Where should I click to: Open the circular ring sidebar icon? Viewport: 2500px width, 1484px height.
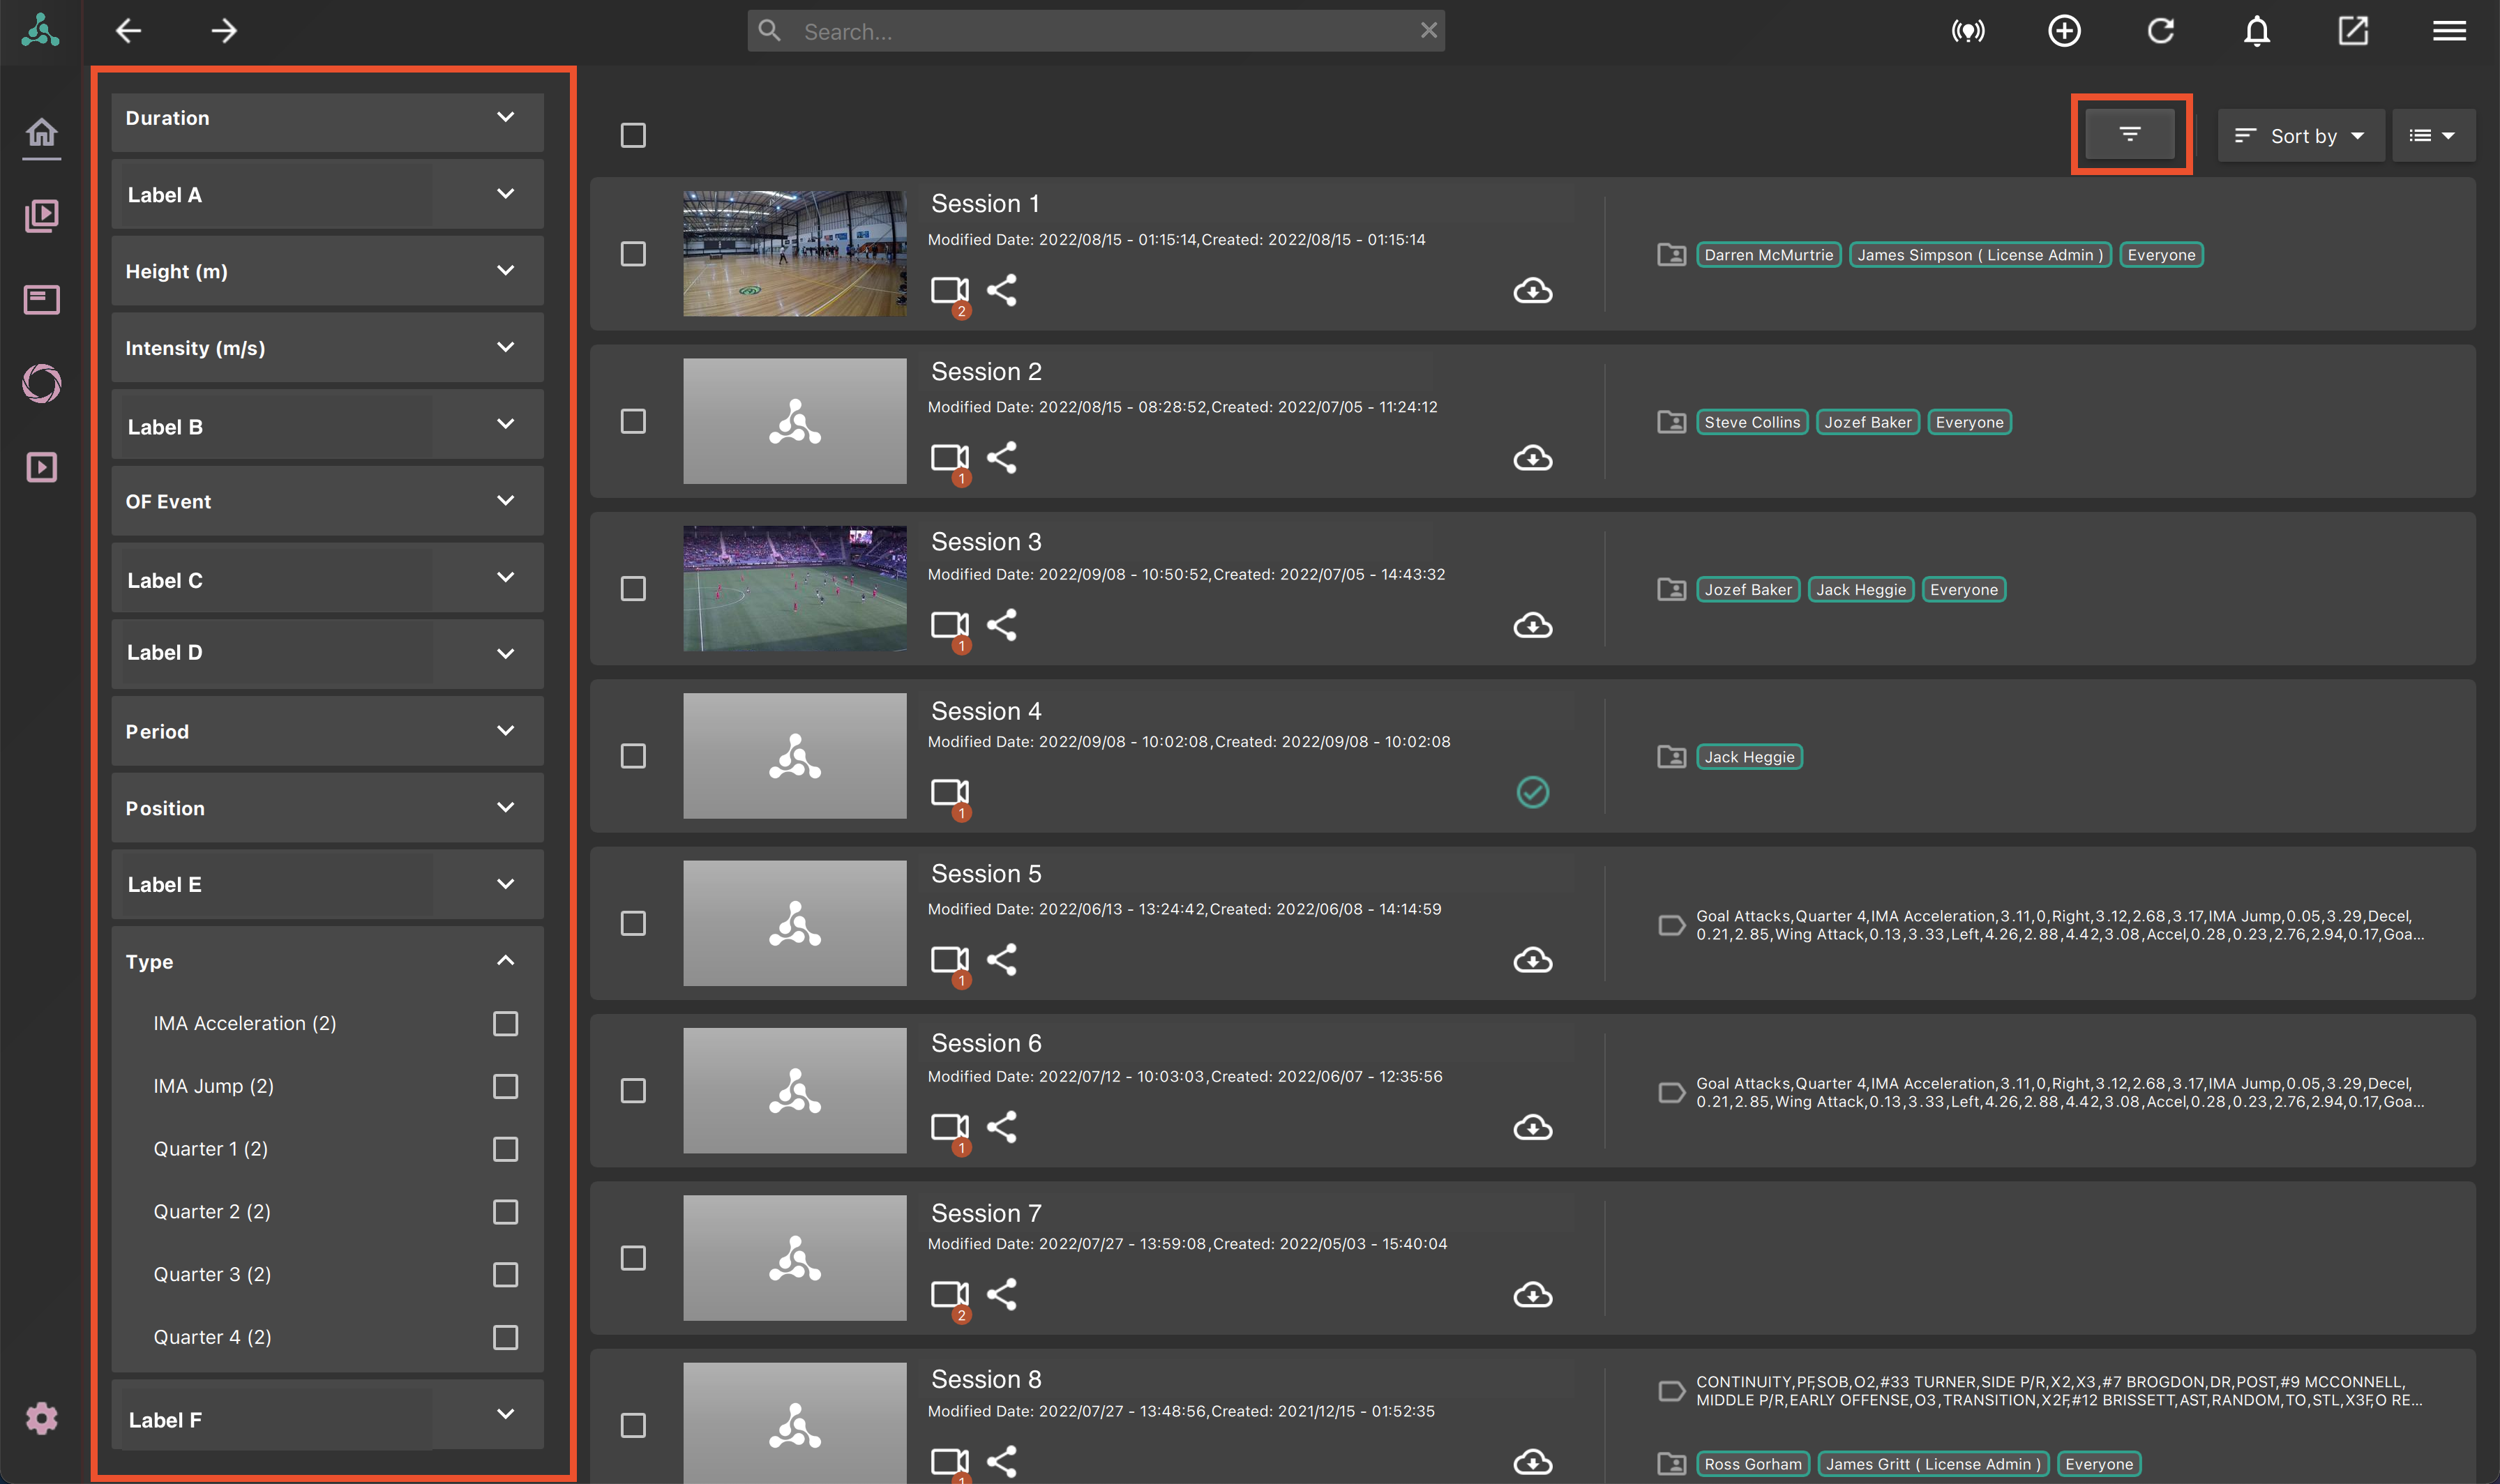point(41,383)
